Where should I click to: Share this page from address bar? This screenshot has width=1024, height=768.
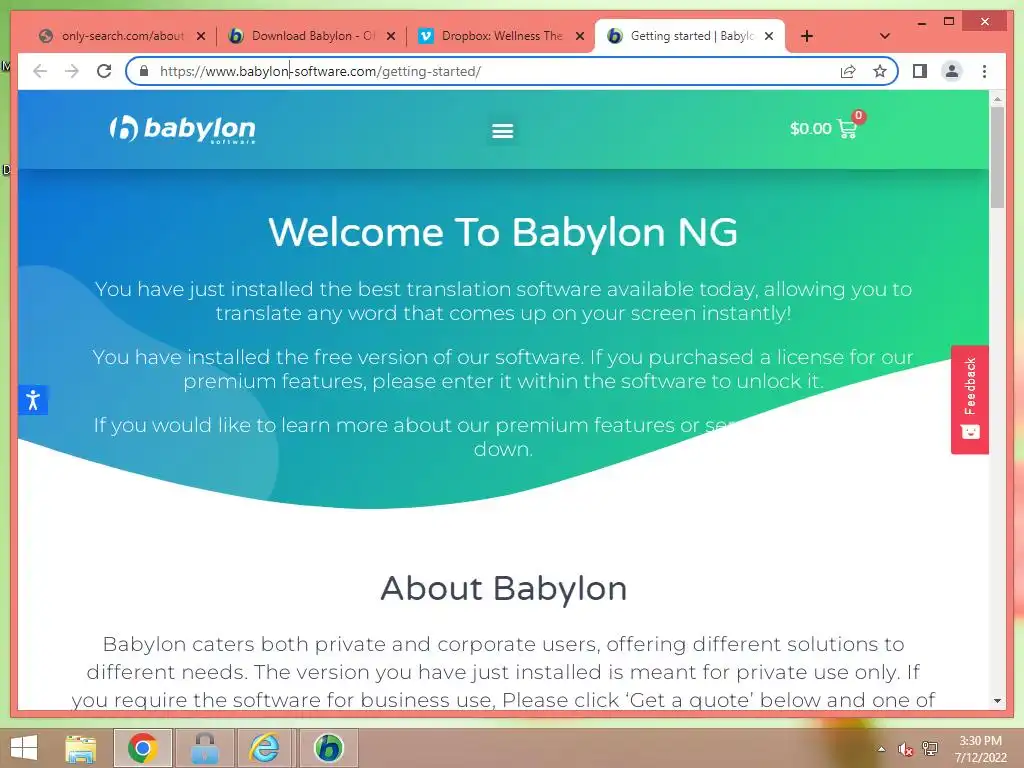point(848,71)
